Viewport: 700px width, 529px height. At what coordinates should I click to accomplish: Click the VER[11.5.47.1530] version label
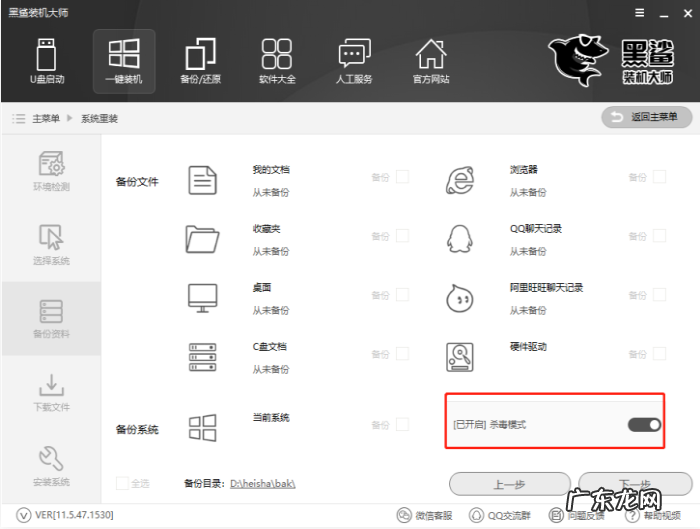coord(74,515)
